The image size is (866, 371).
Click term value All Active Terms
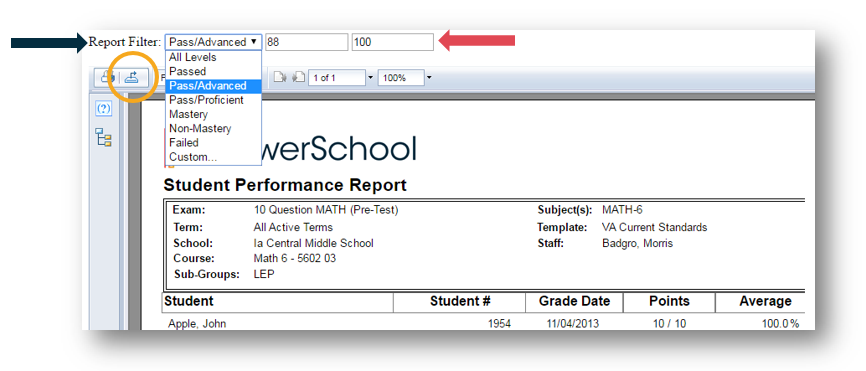point(293,227)
